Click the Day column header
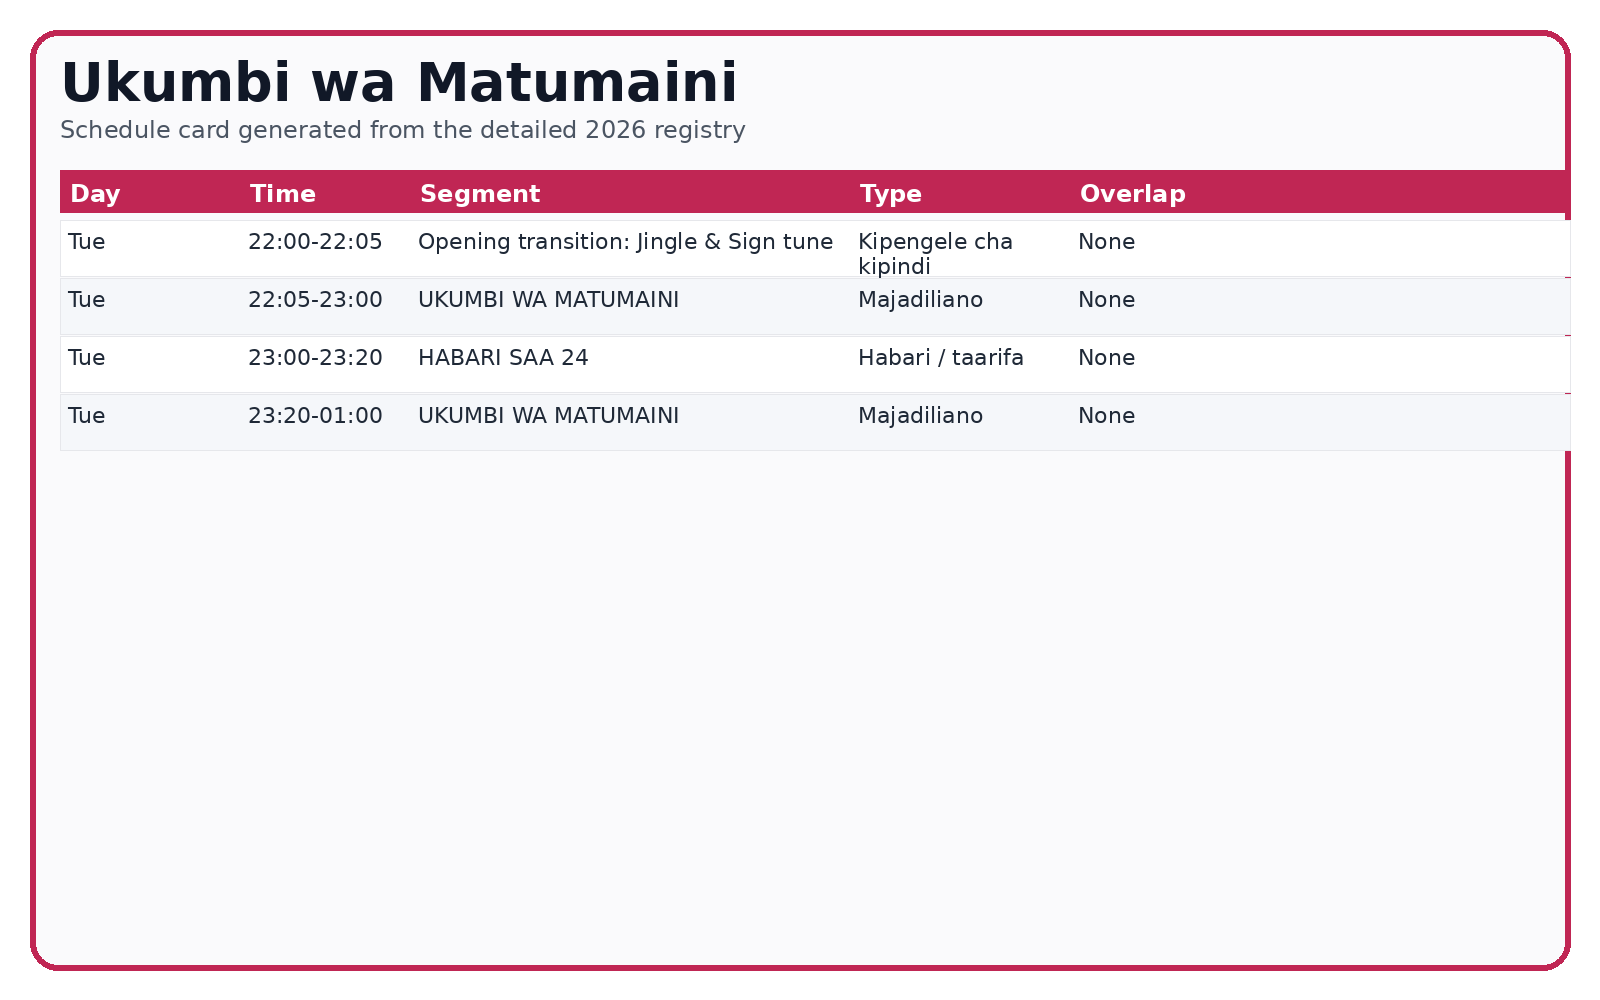The height and width of the screenshot is (1000, 1600). (x=95, y=194)
